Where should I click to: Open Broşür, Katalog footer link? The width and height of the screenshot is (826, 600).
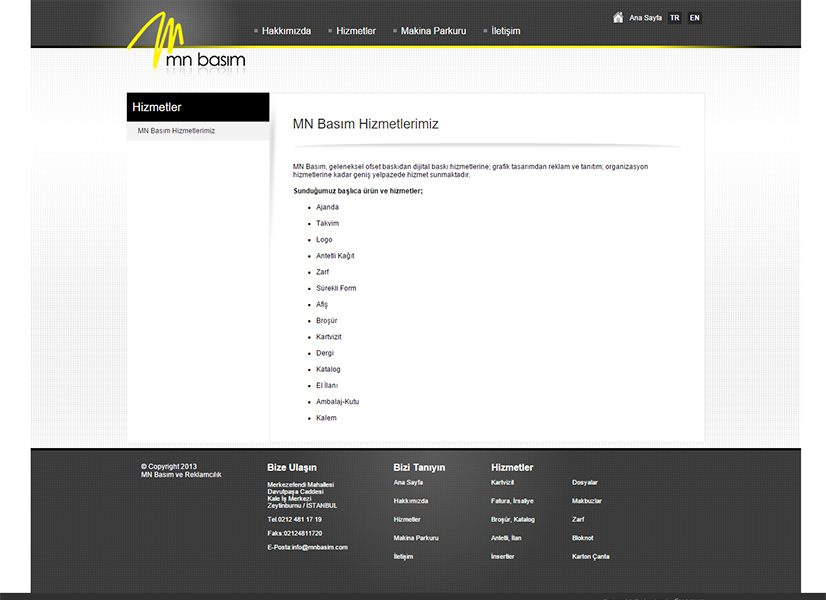pos(512,519)
